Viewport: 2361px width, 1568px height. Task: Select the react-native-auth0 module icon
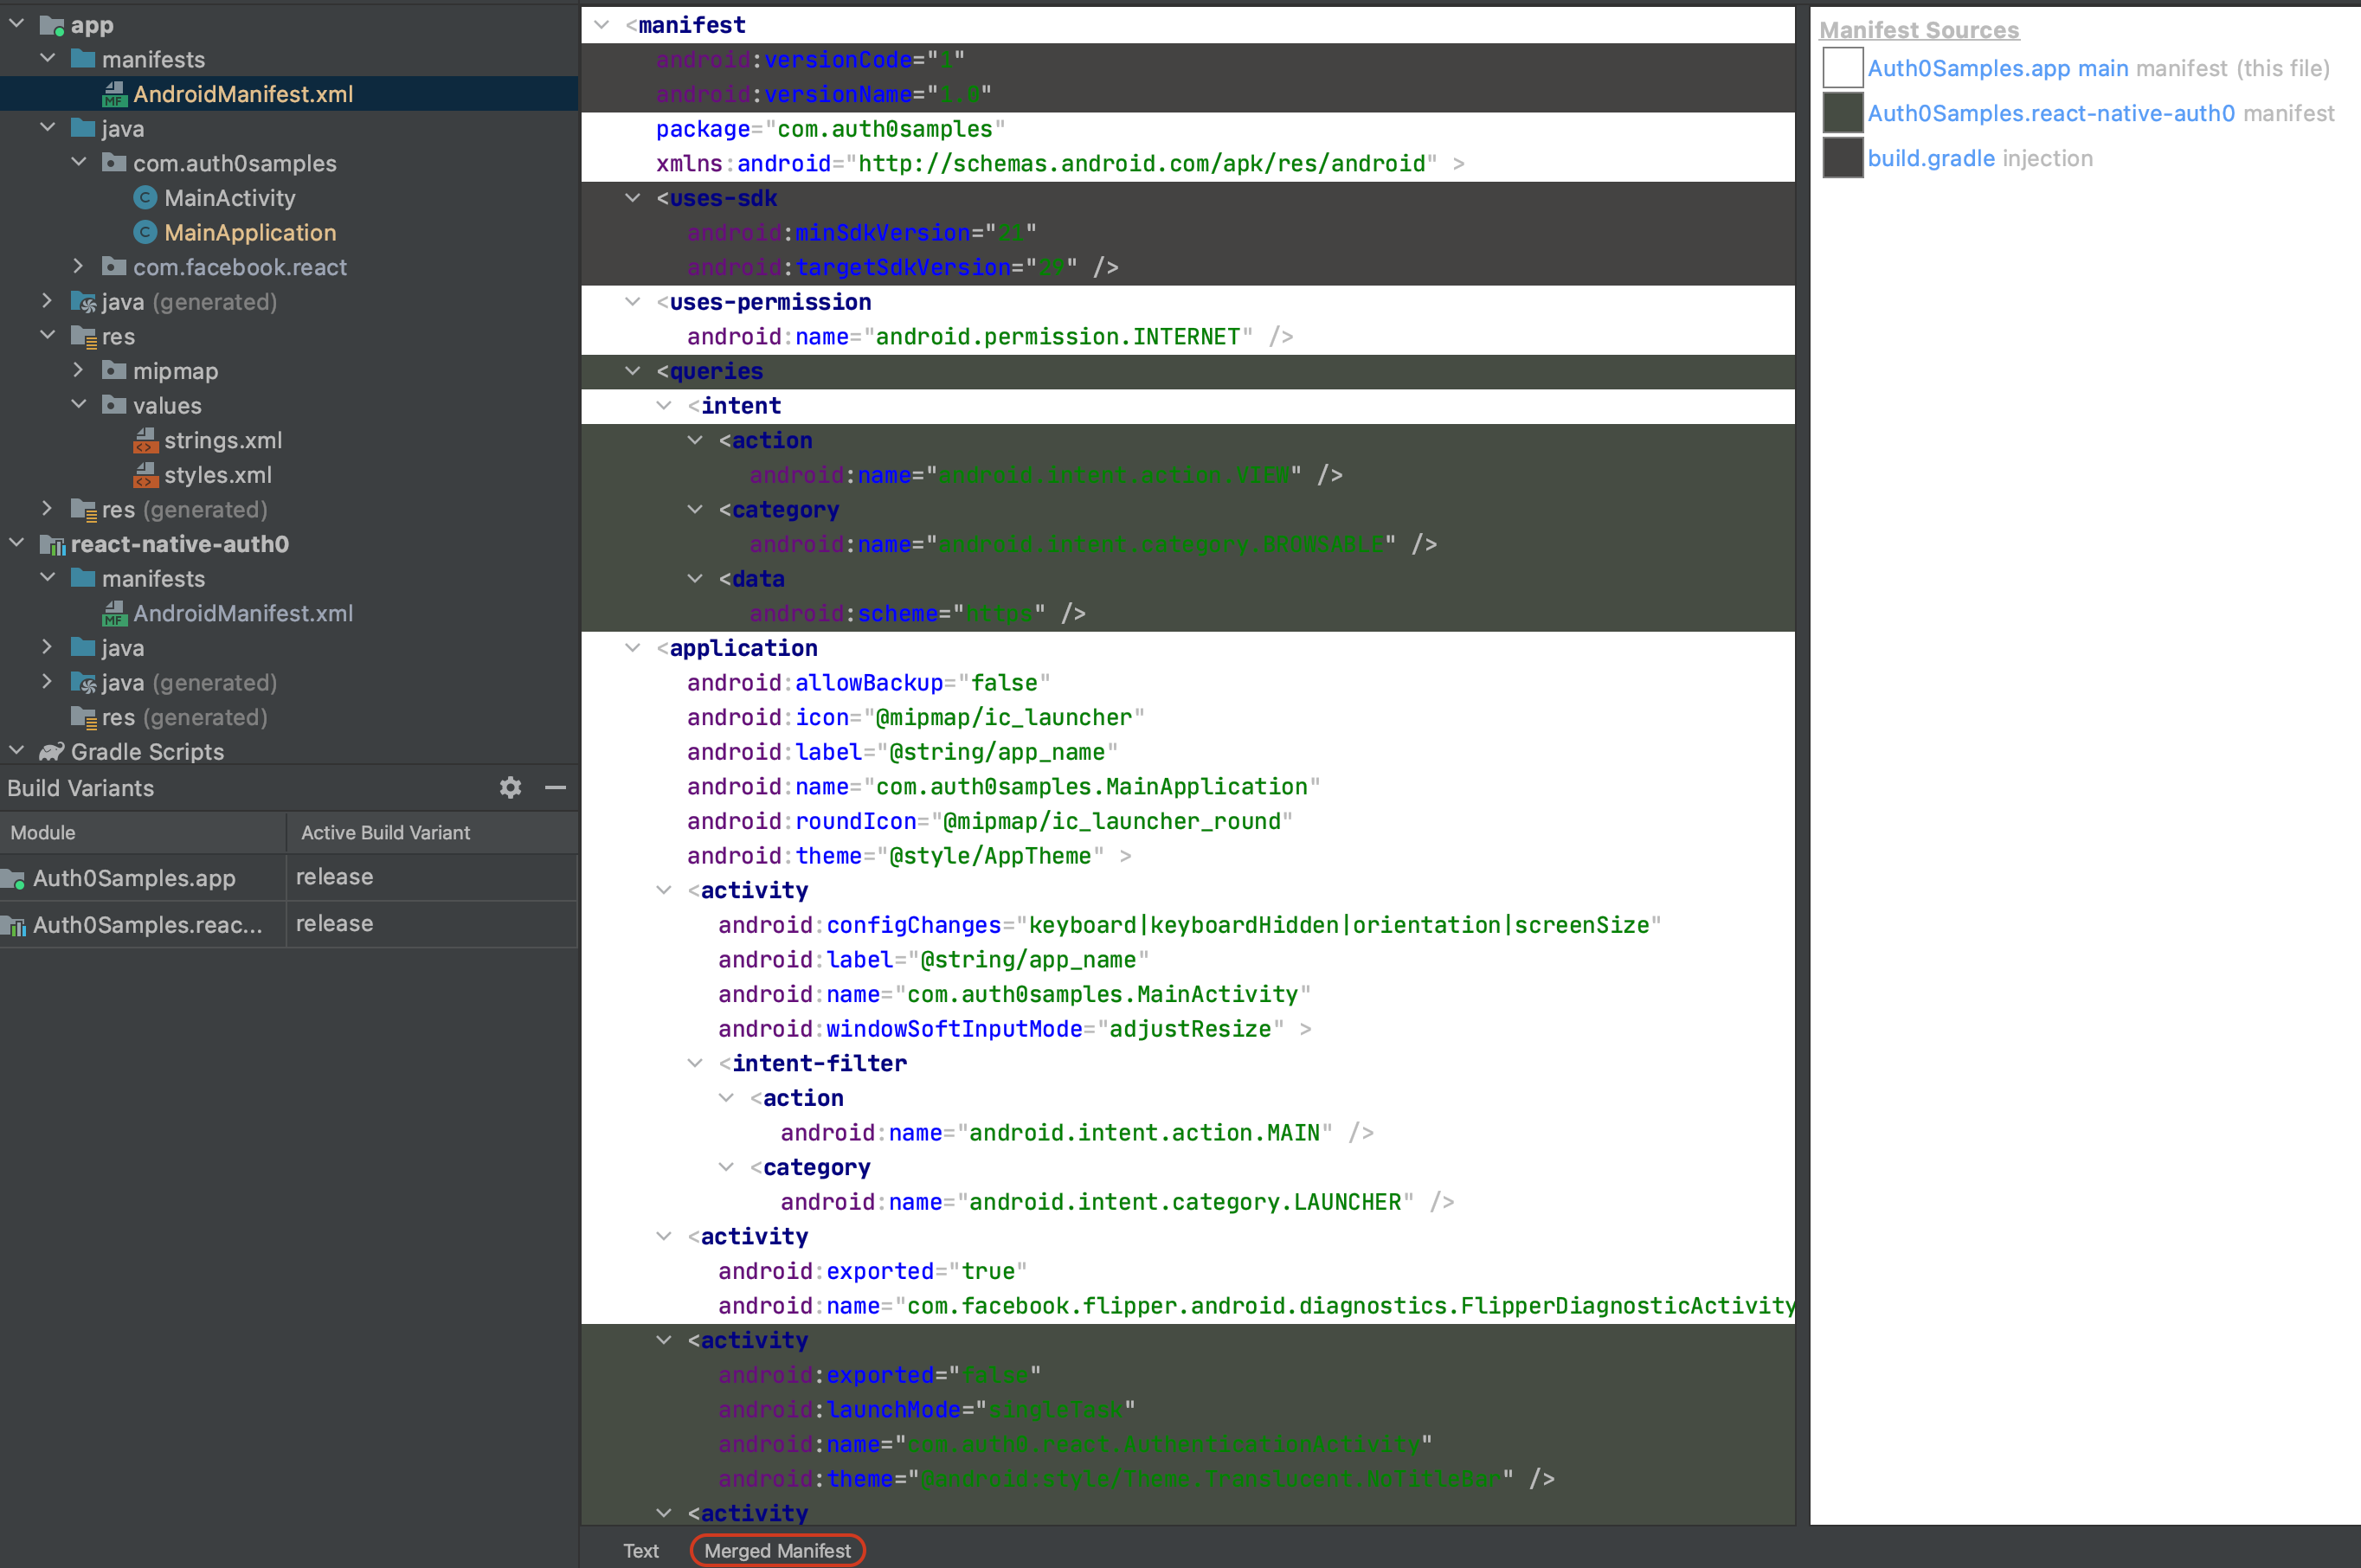coord(53,543)
